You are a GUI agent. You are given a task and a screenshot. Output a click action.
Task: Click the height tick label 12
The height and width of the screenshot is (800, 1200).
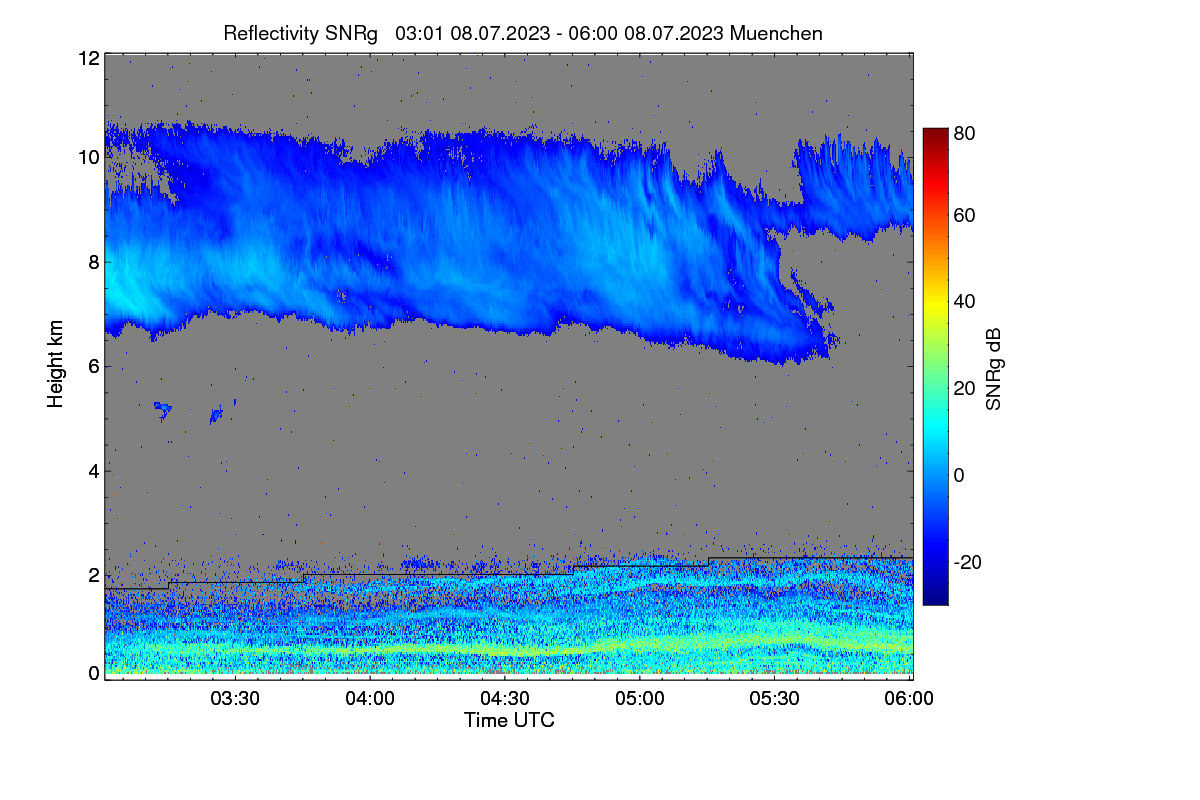[88, 58]
